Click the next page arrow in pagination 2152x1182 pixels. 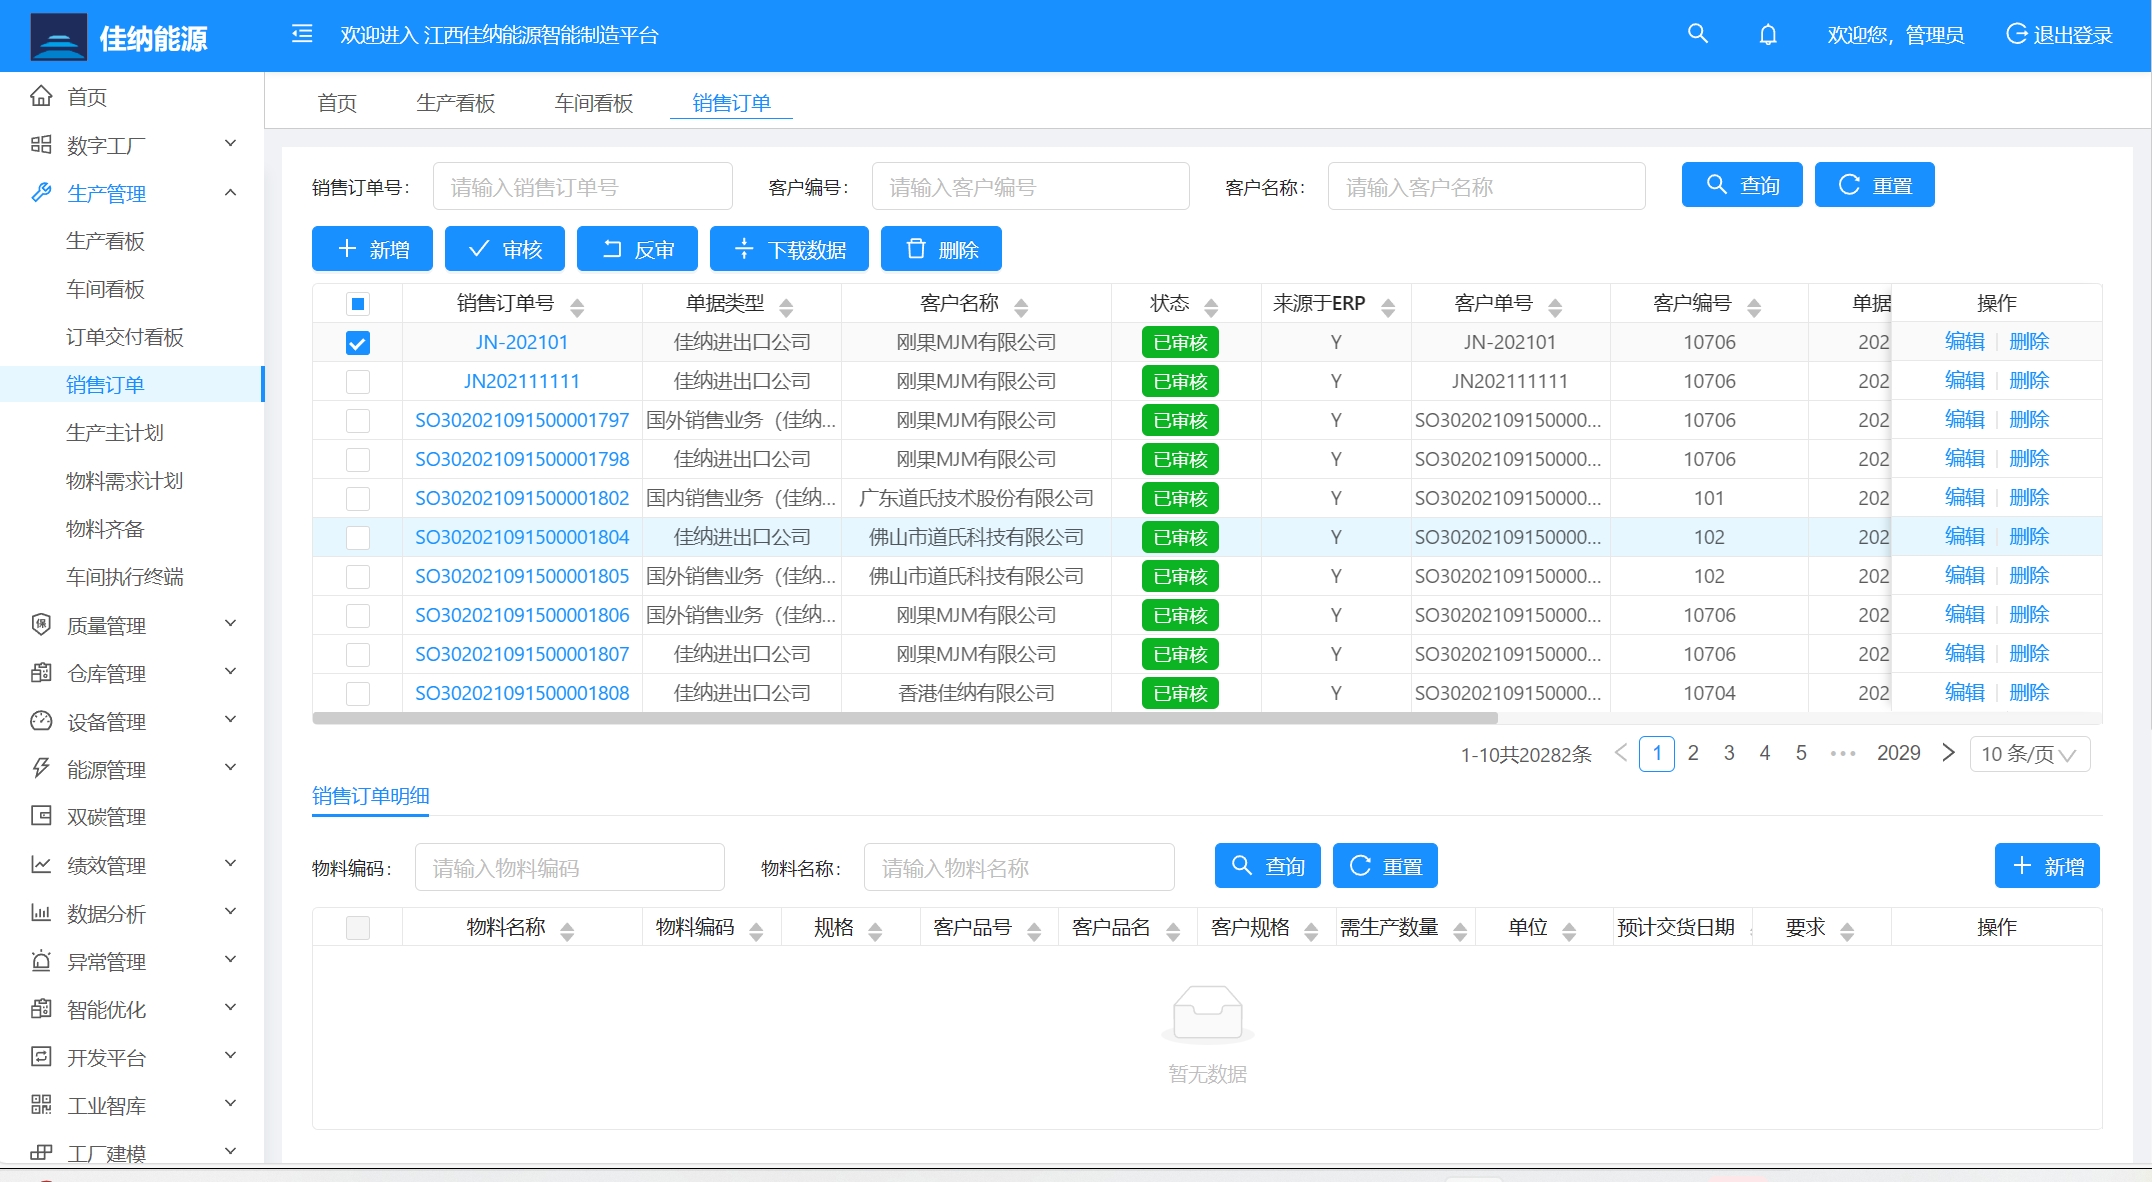pos(1948,753)
